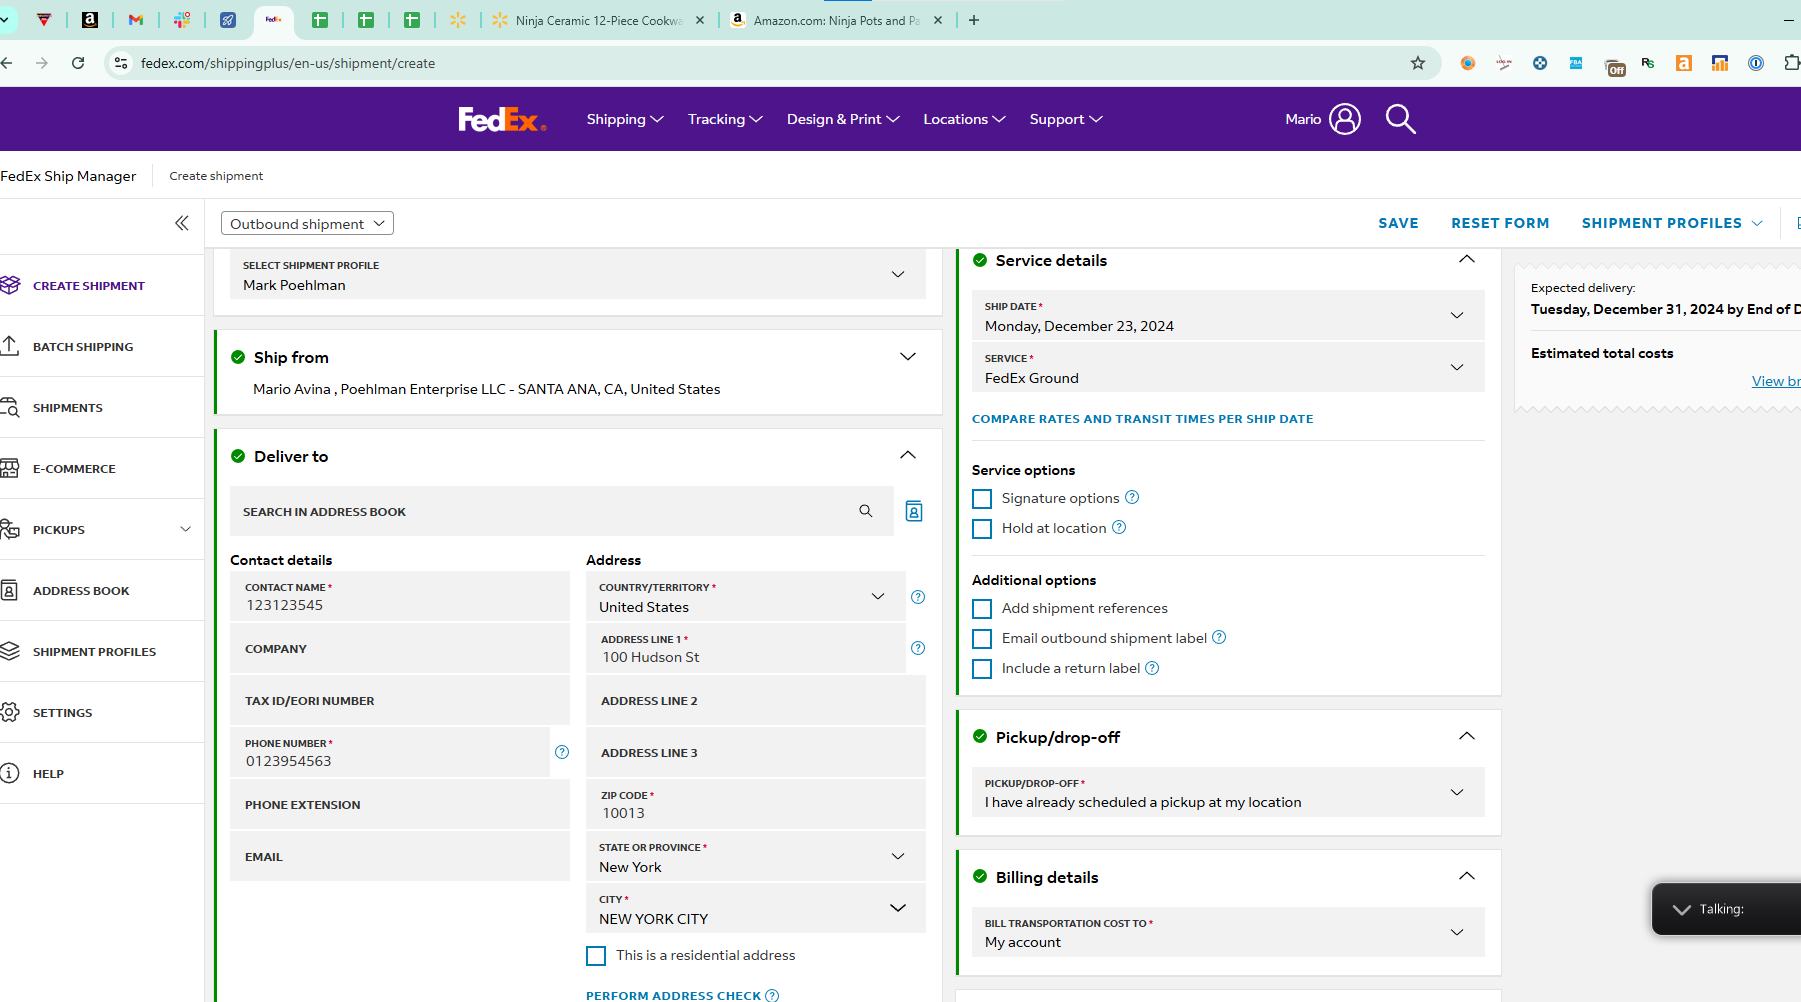Close the Ninja Ceramic Cookware tab
Viewport: 1801px width, 1002px height.
[x=699, y=20]
